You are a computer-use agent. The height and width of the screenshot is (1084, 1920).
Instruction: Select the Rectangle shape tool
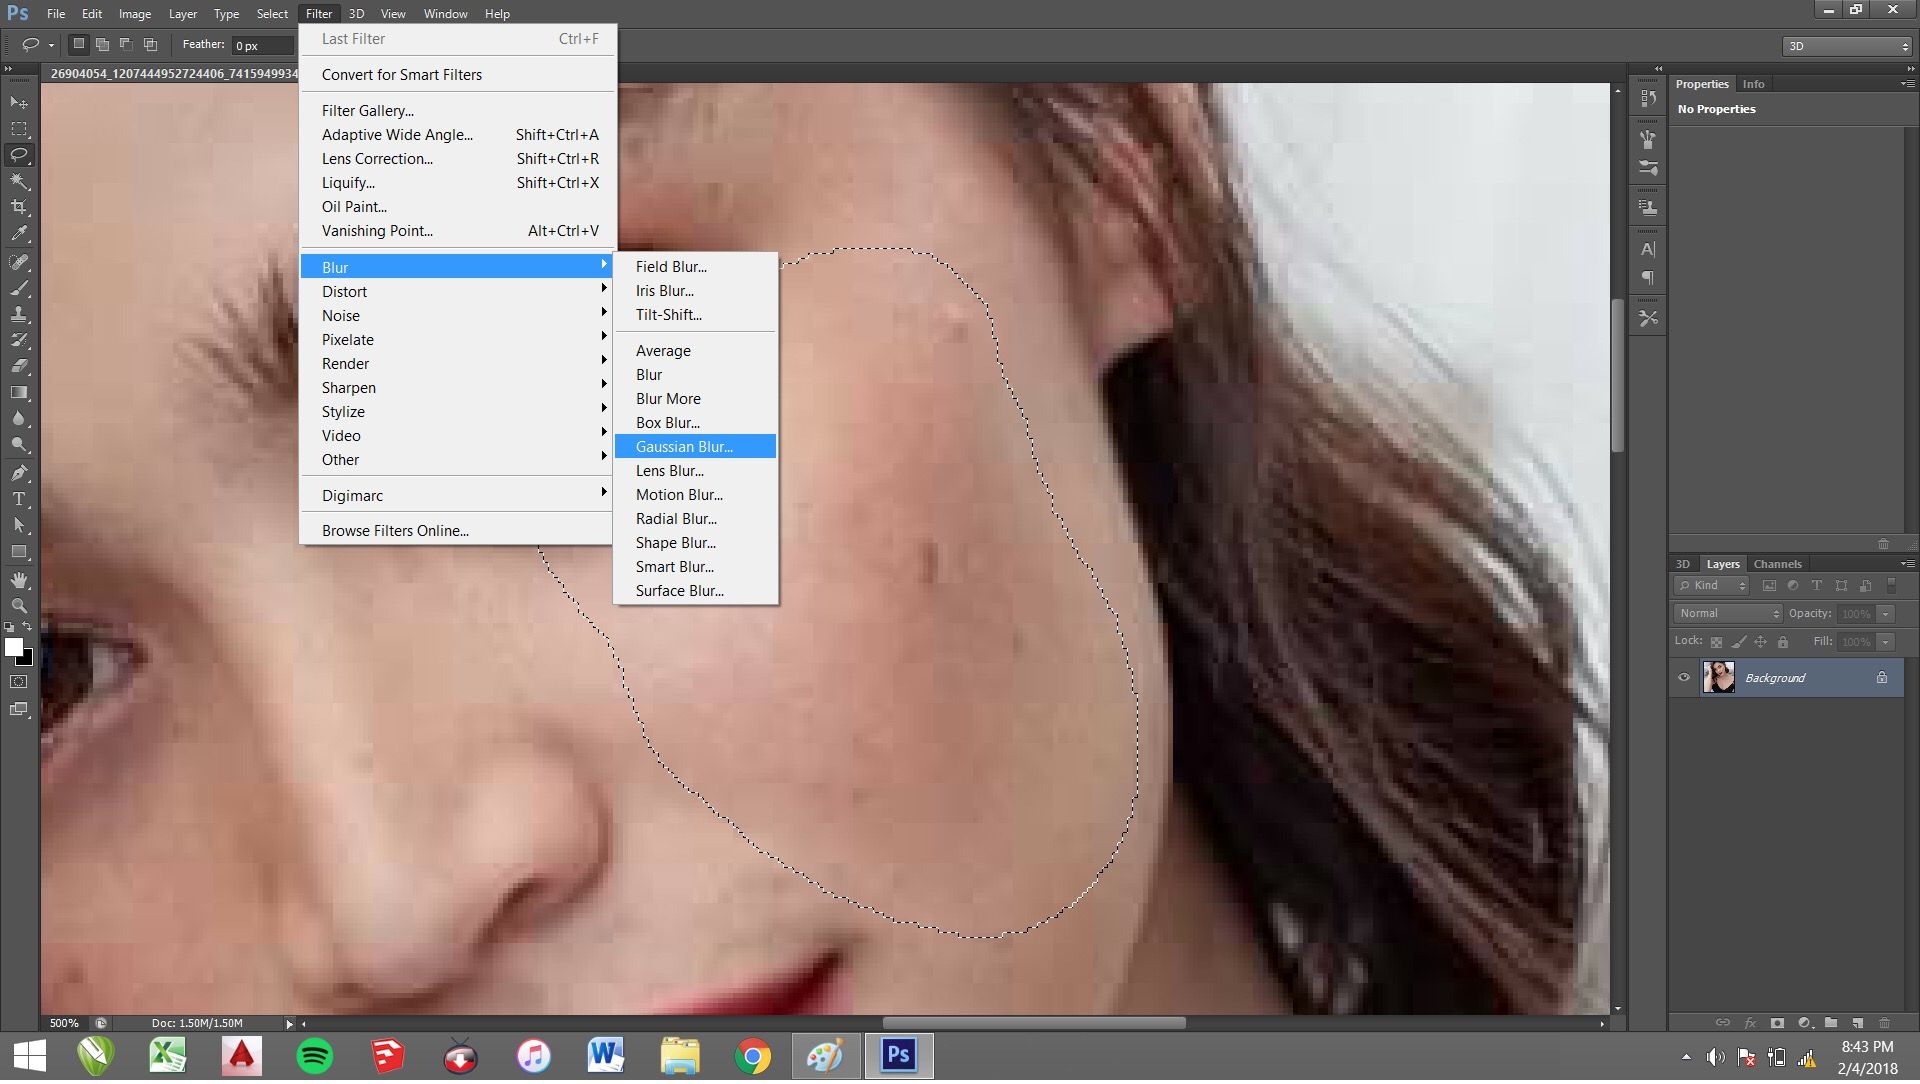pyautogui.click(x=19, y=551)
